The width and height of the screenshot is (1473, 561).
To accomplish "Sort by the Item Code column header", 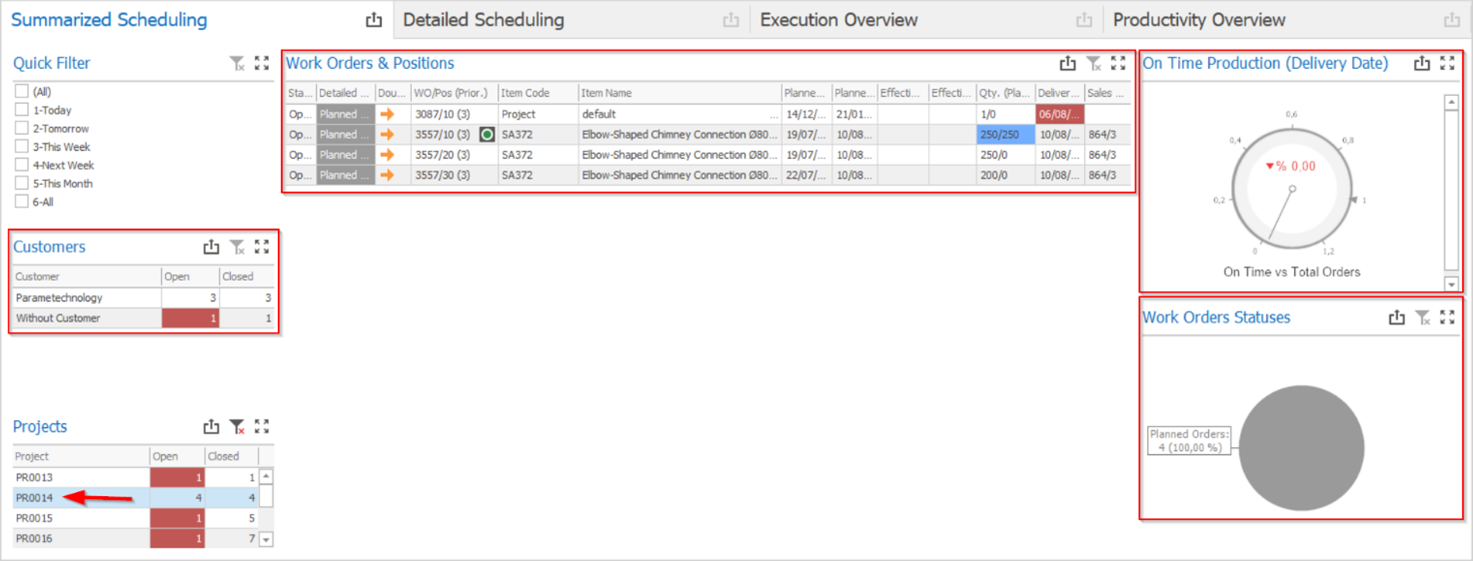I will pyautogui.click(x=526, y=93).
